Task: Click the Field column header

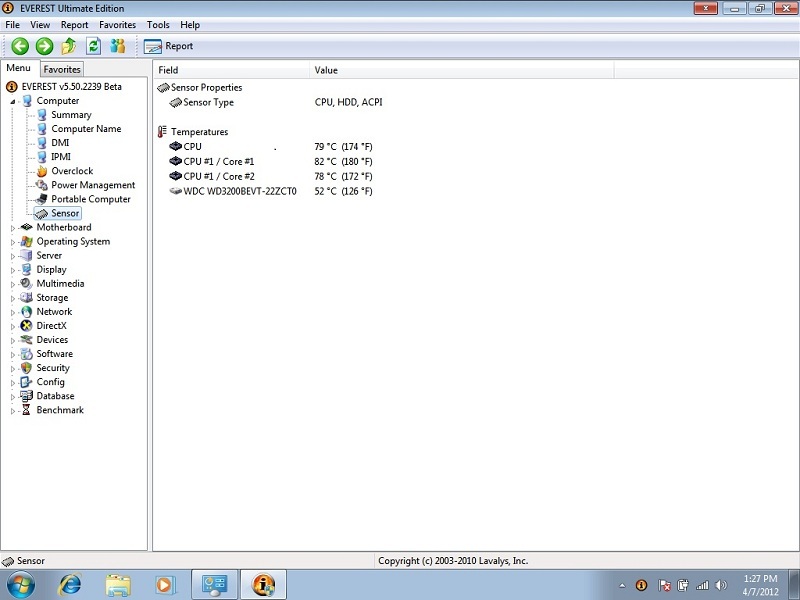Action: coord(231,70)
